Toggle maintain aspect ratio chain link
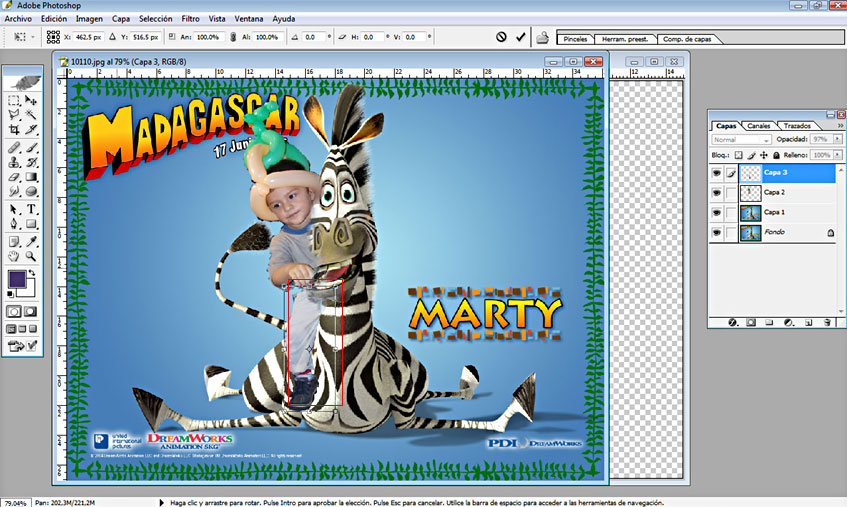This screenshot has width=847, height=507. (233, 37)
